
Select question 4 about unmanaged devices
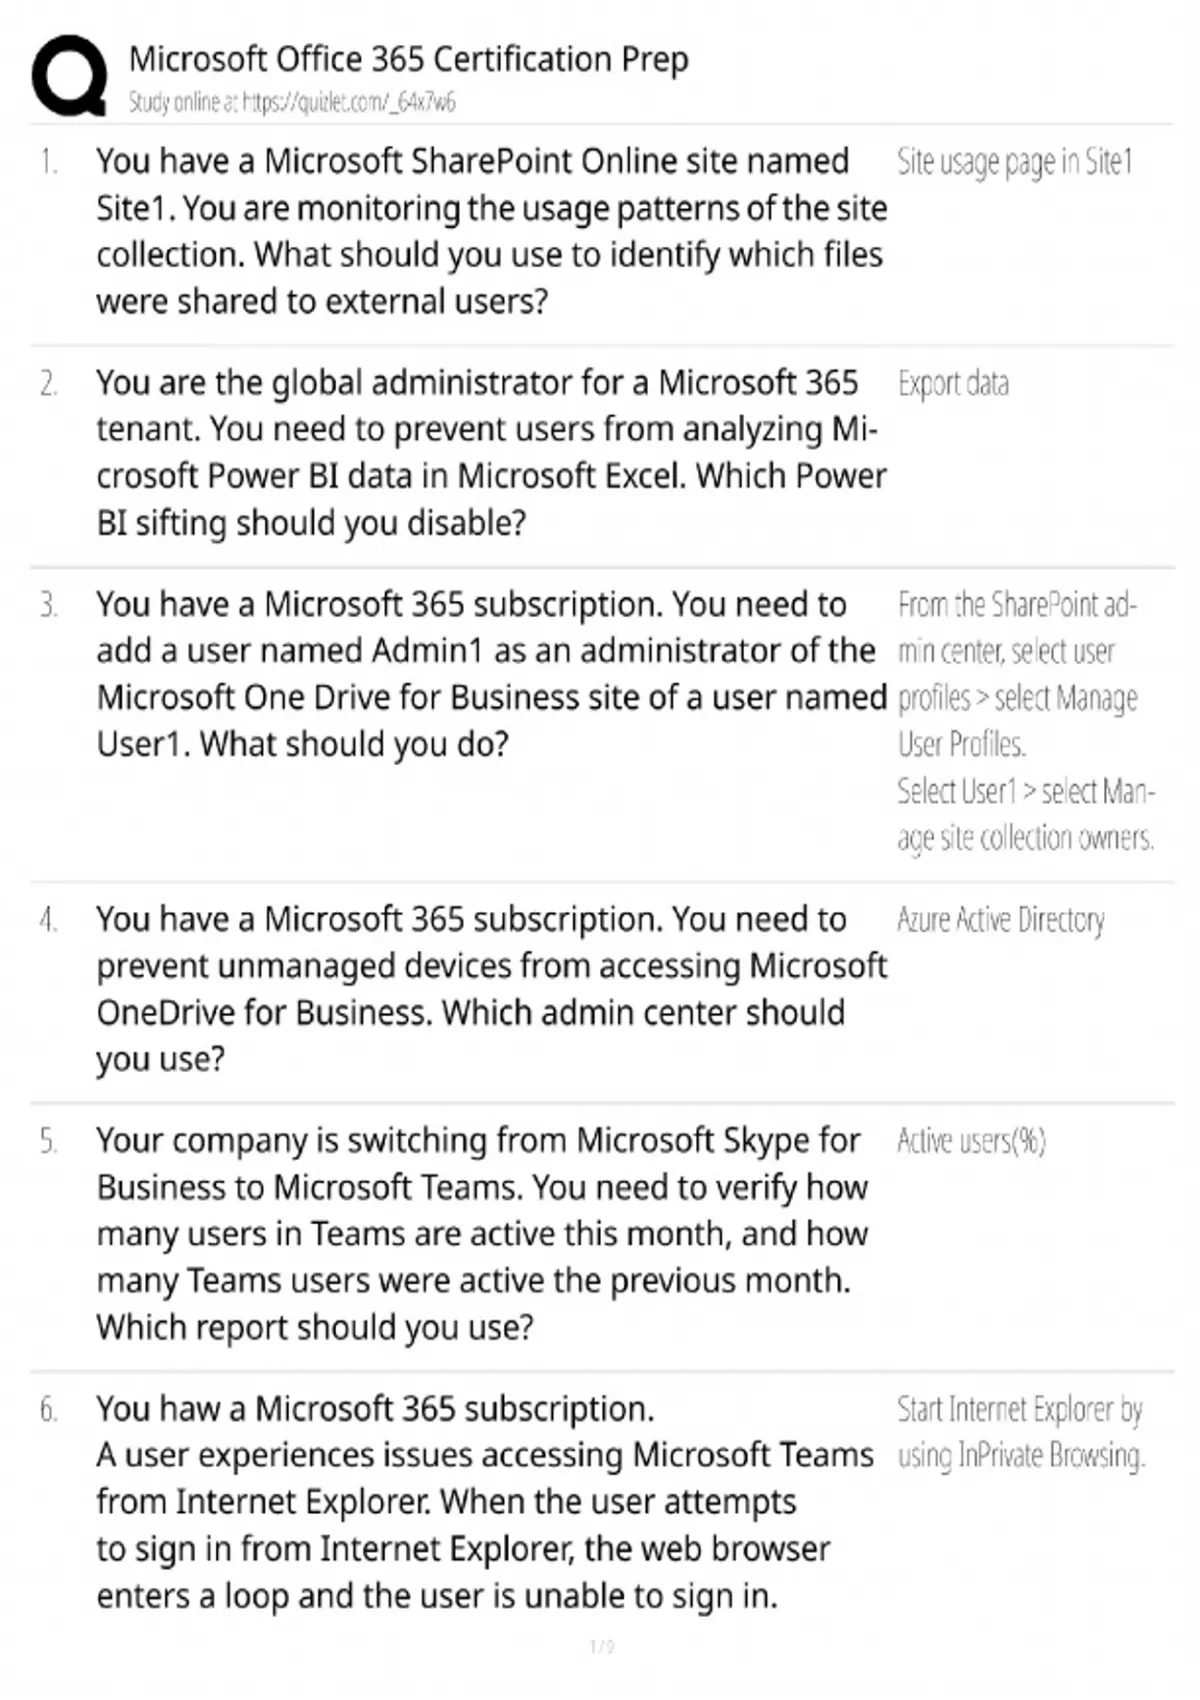tap(490, 989)
